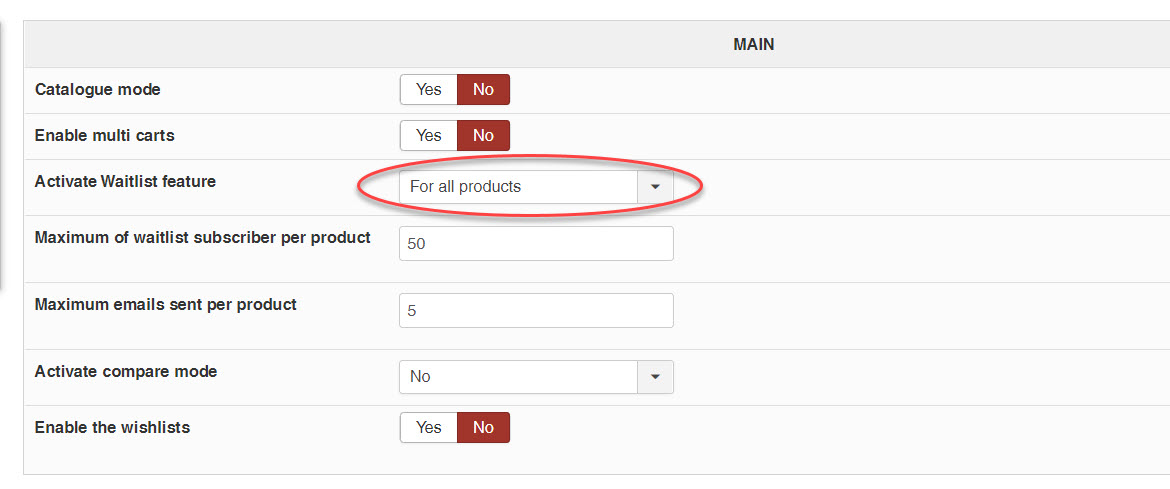The width and height of the screenshot is (1170, 489).
Task: Click the 'Activate compare mode' label
Action: [125, 372]
